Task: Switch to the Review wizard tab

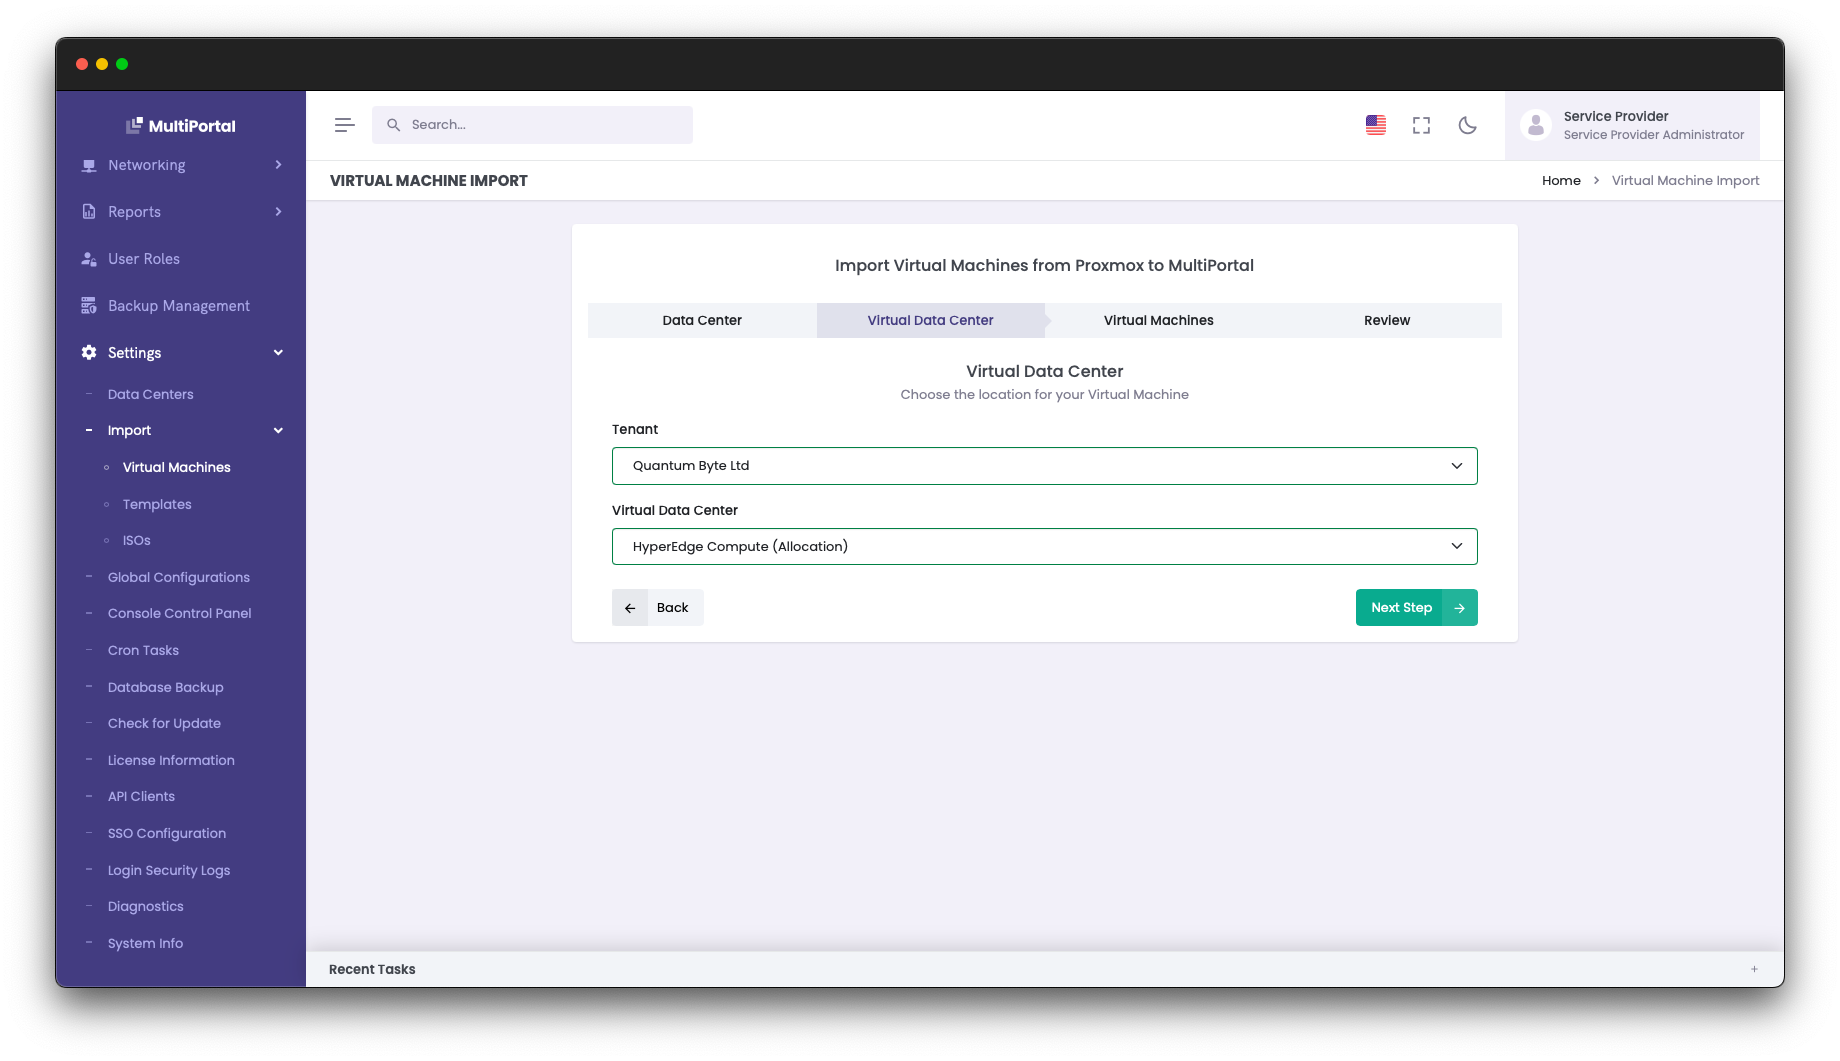Action: point(1387,320)
